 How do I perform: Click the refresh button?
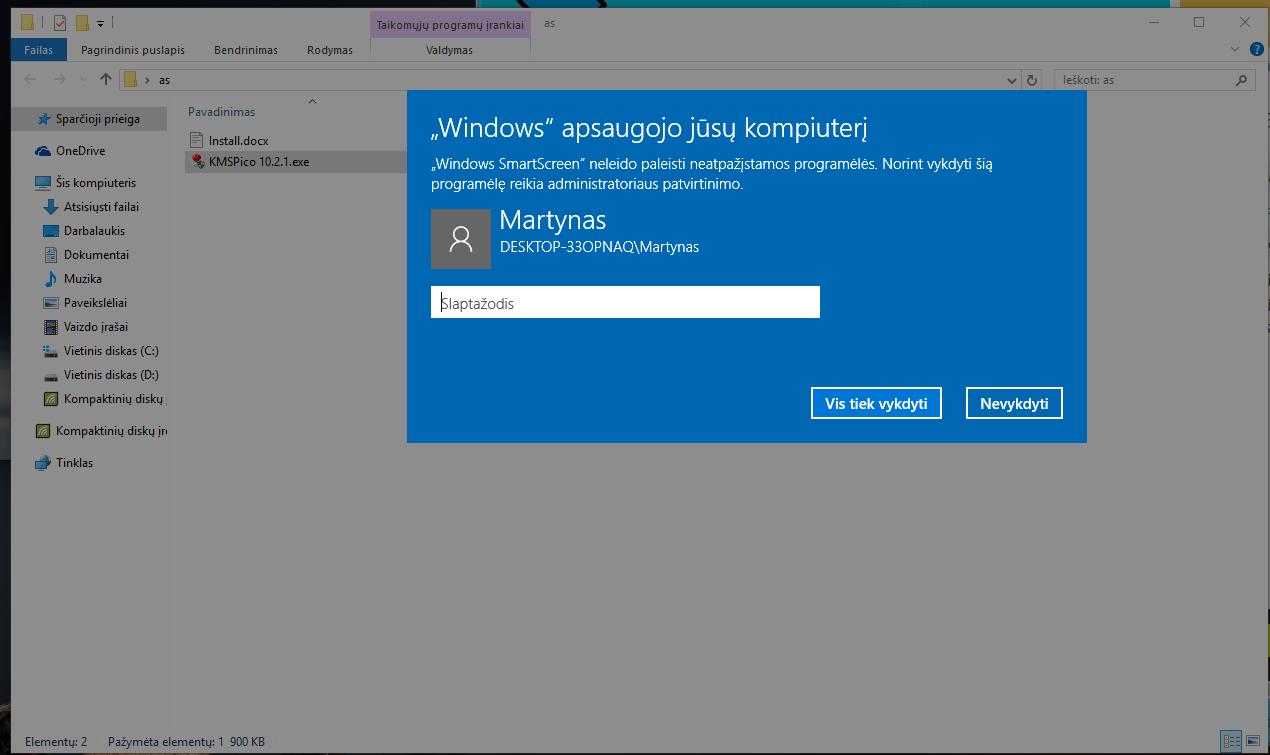1033,80
